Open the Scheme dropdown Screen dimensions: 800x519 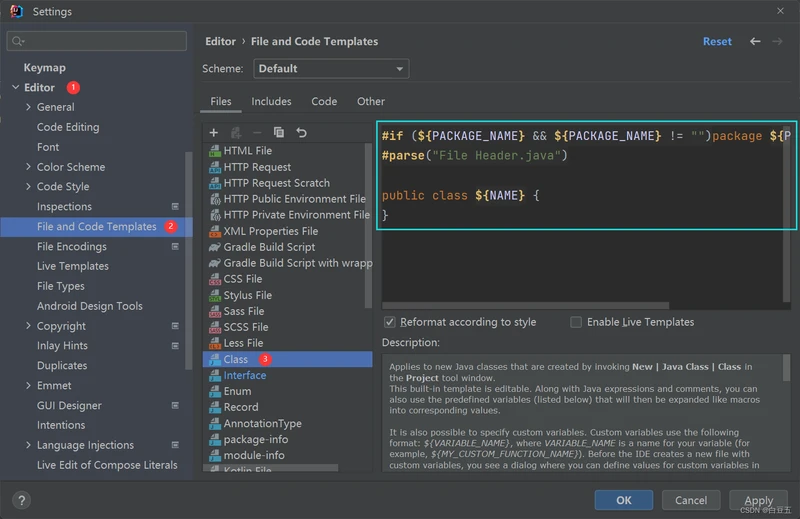[x=331, y=69]
